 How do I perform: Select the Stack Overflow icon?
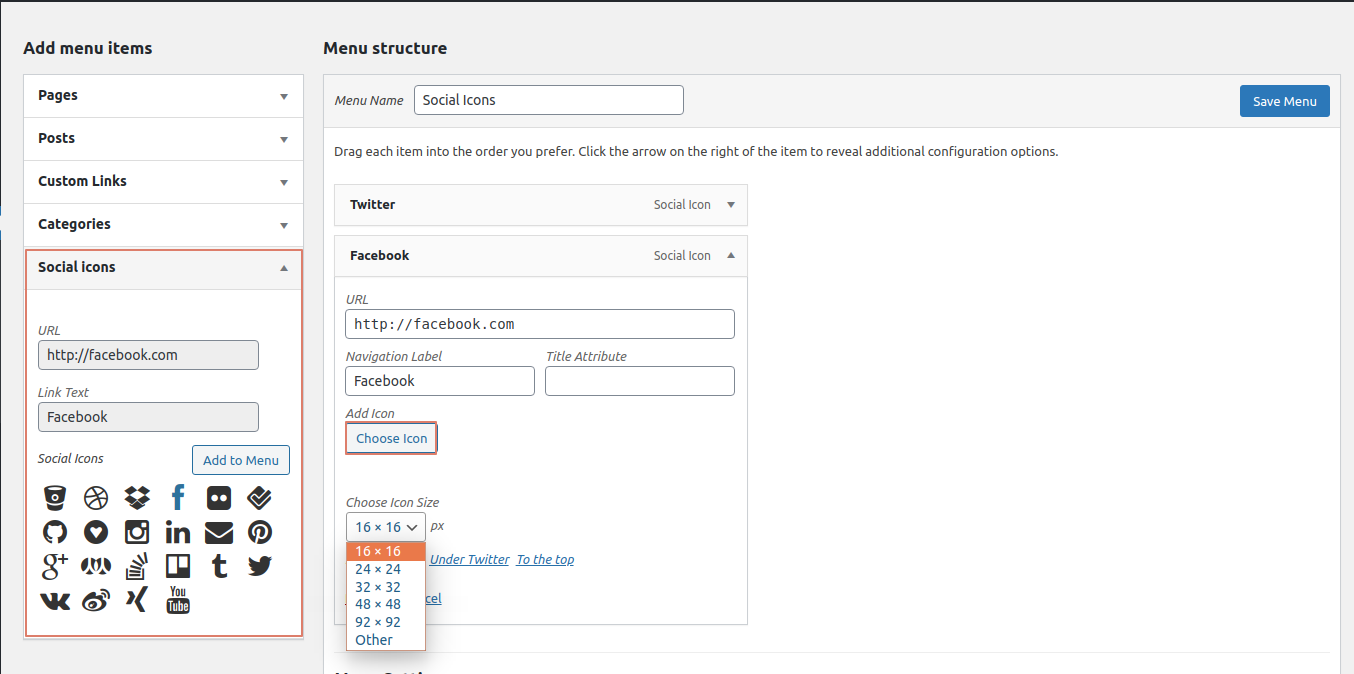click(x=137, y=566)
